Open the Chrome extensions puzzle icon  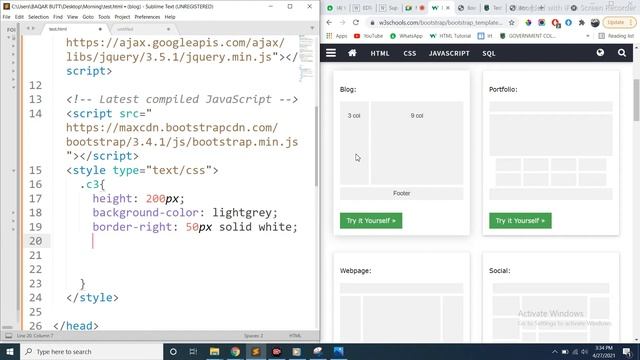582,22
